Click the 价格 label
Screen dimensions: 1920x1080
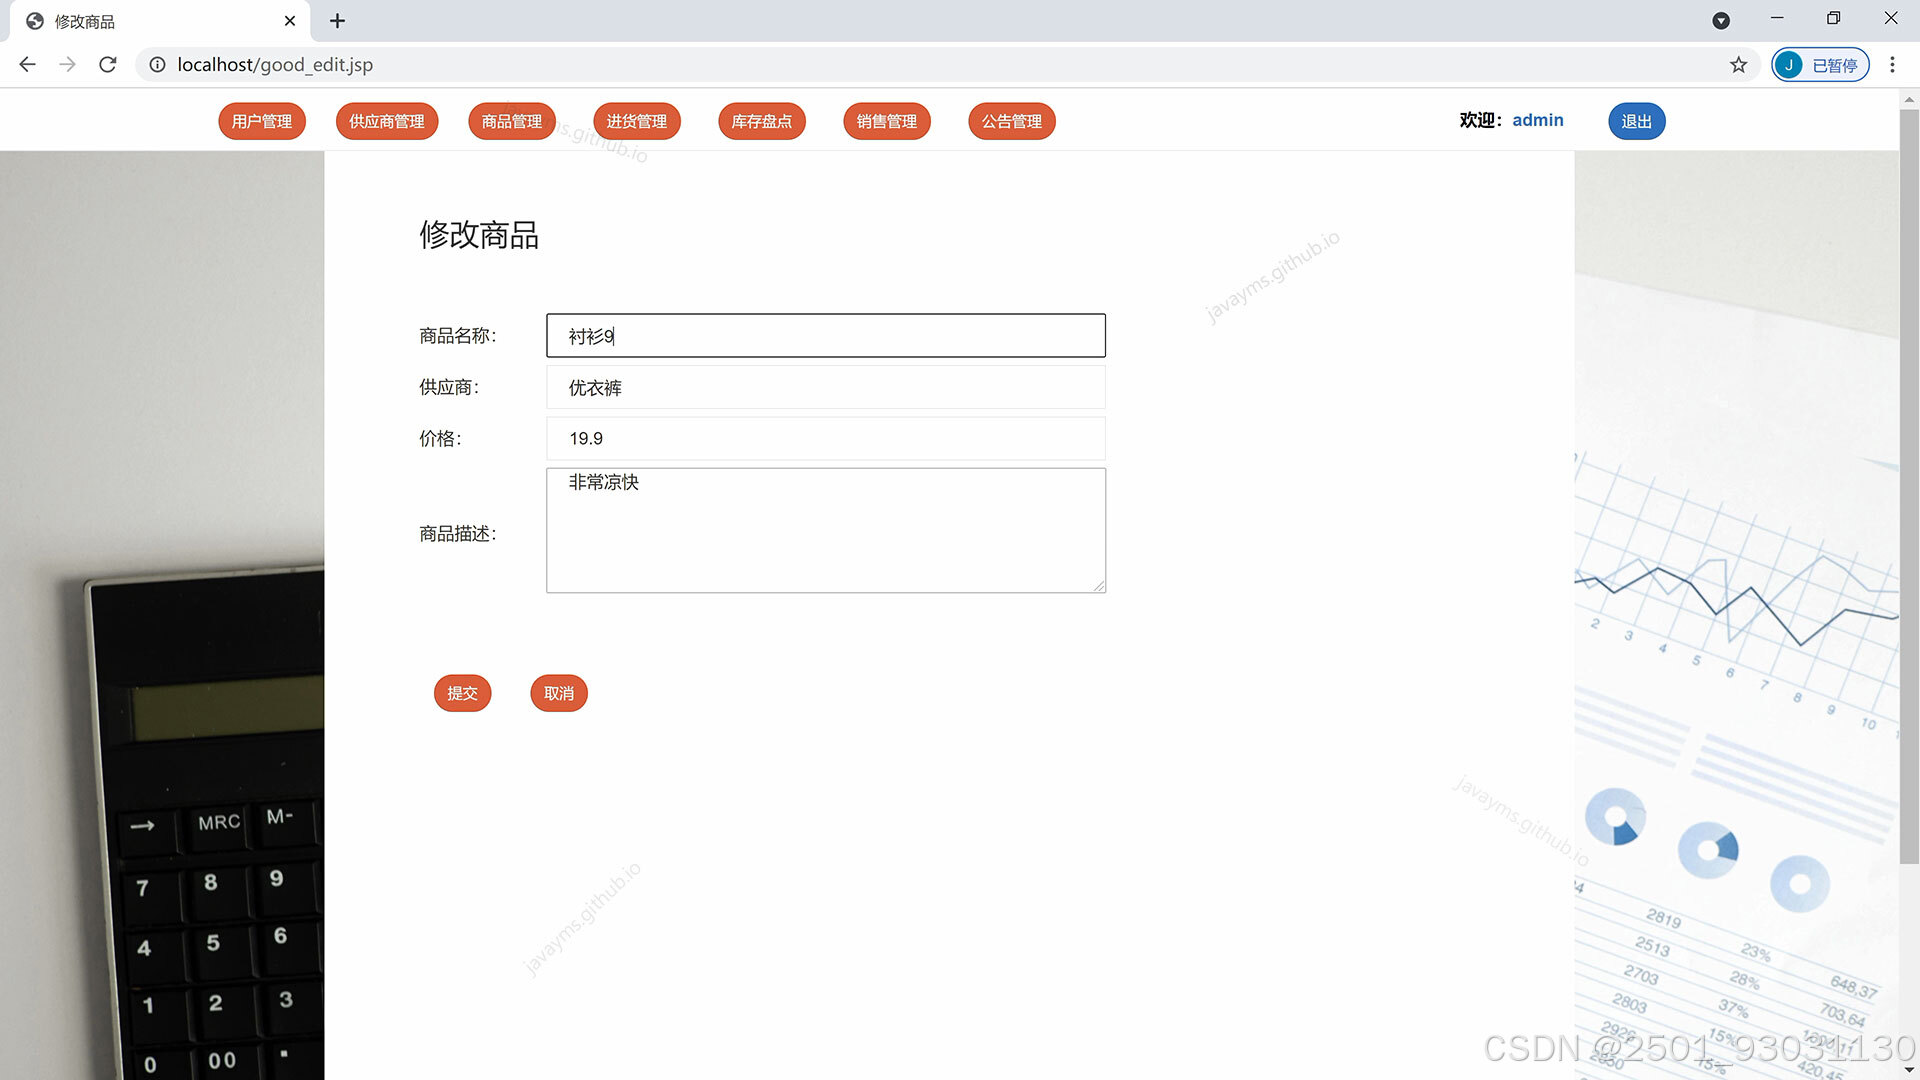[x=440, y=438]
